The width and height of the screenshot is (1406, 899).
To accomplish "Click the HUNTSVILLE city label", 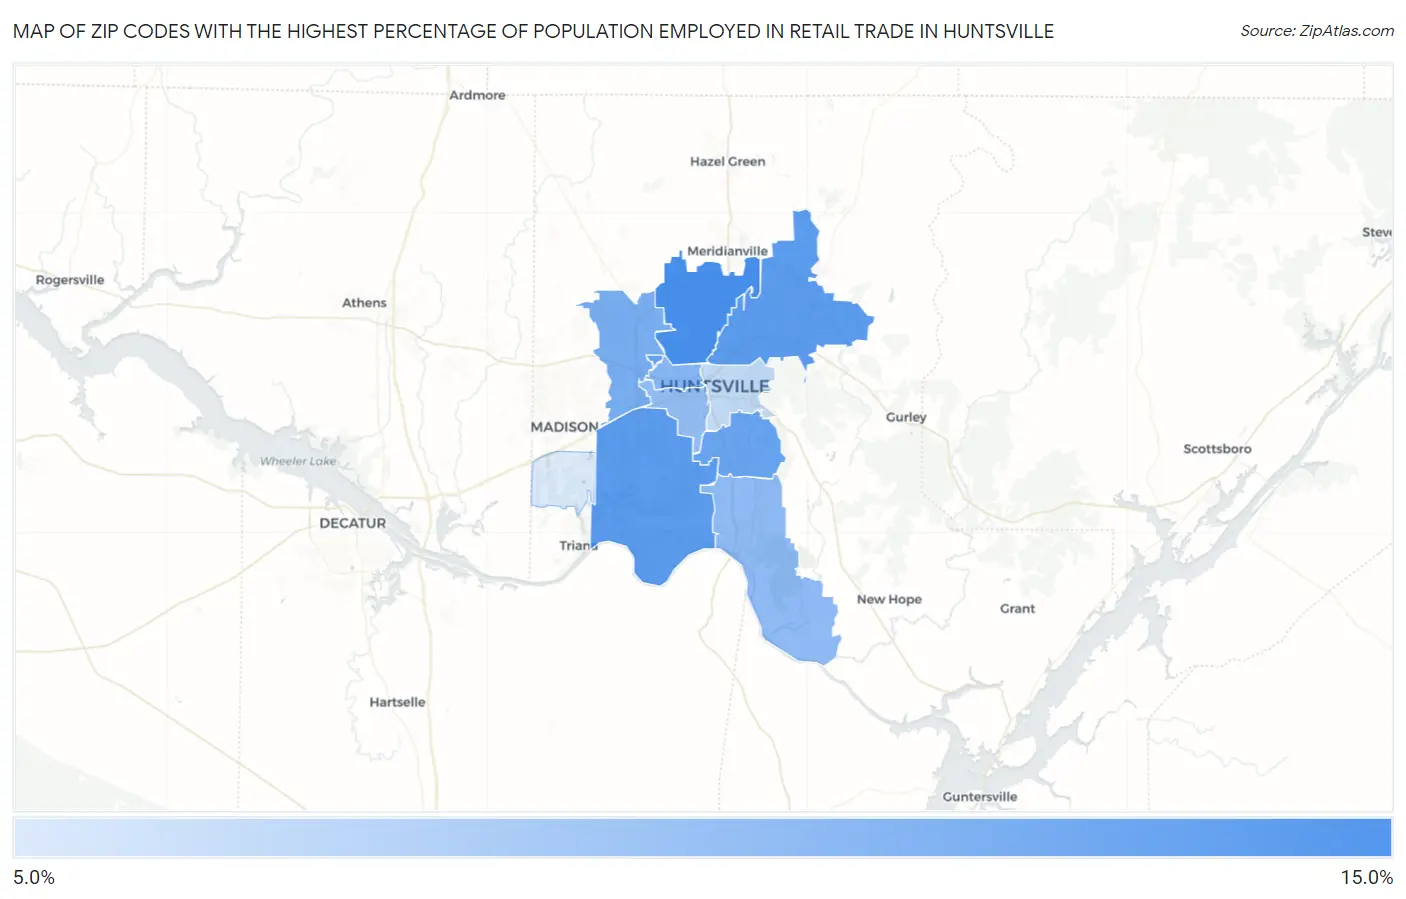I will 715,386.
